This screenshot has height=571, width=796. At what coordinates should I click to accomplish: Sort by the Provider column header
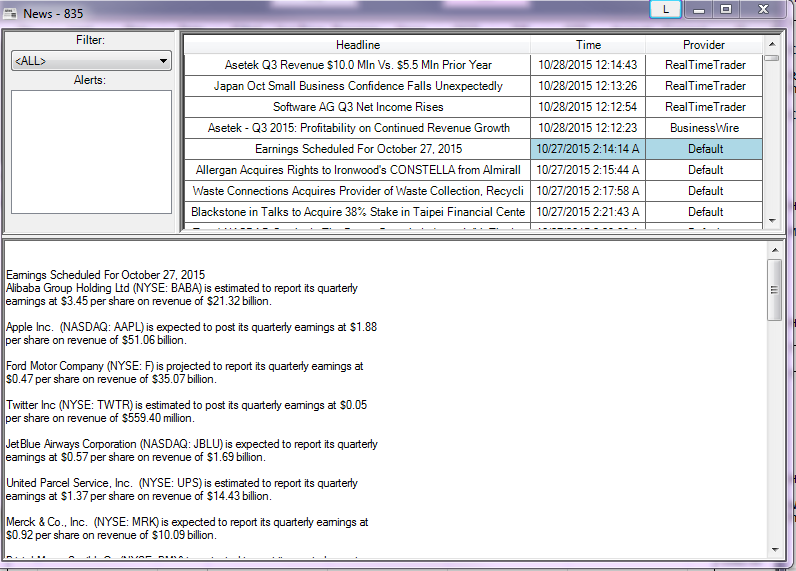point(704,45)
